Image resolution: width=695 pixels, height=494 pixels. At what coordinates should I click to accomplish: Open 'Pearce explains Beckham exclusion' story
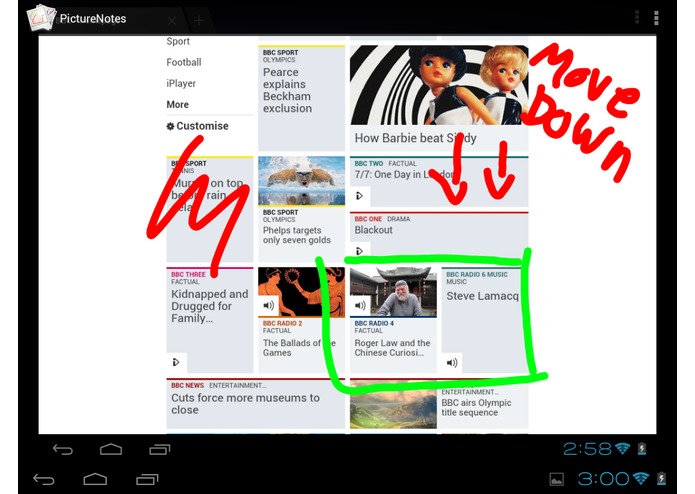(287, 90)
